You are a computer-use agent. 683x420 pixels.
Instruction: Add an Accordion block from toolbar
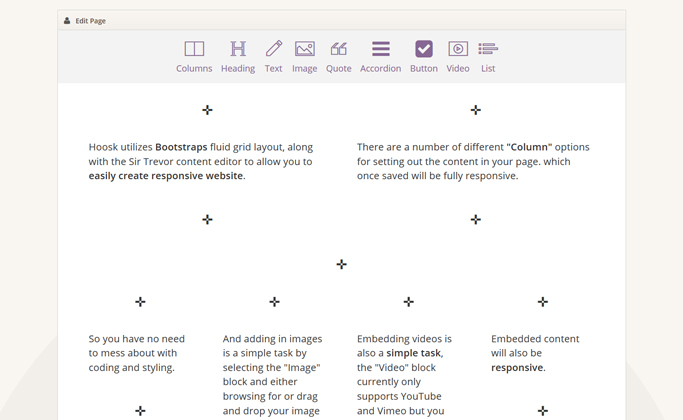[x=380, y=56]
